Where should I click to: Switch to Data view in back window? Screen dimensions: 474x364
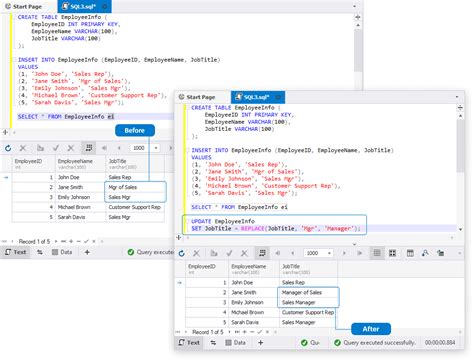[x=62, y=252]
